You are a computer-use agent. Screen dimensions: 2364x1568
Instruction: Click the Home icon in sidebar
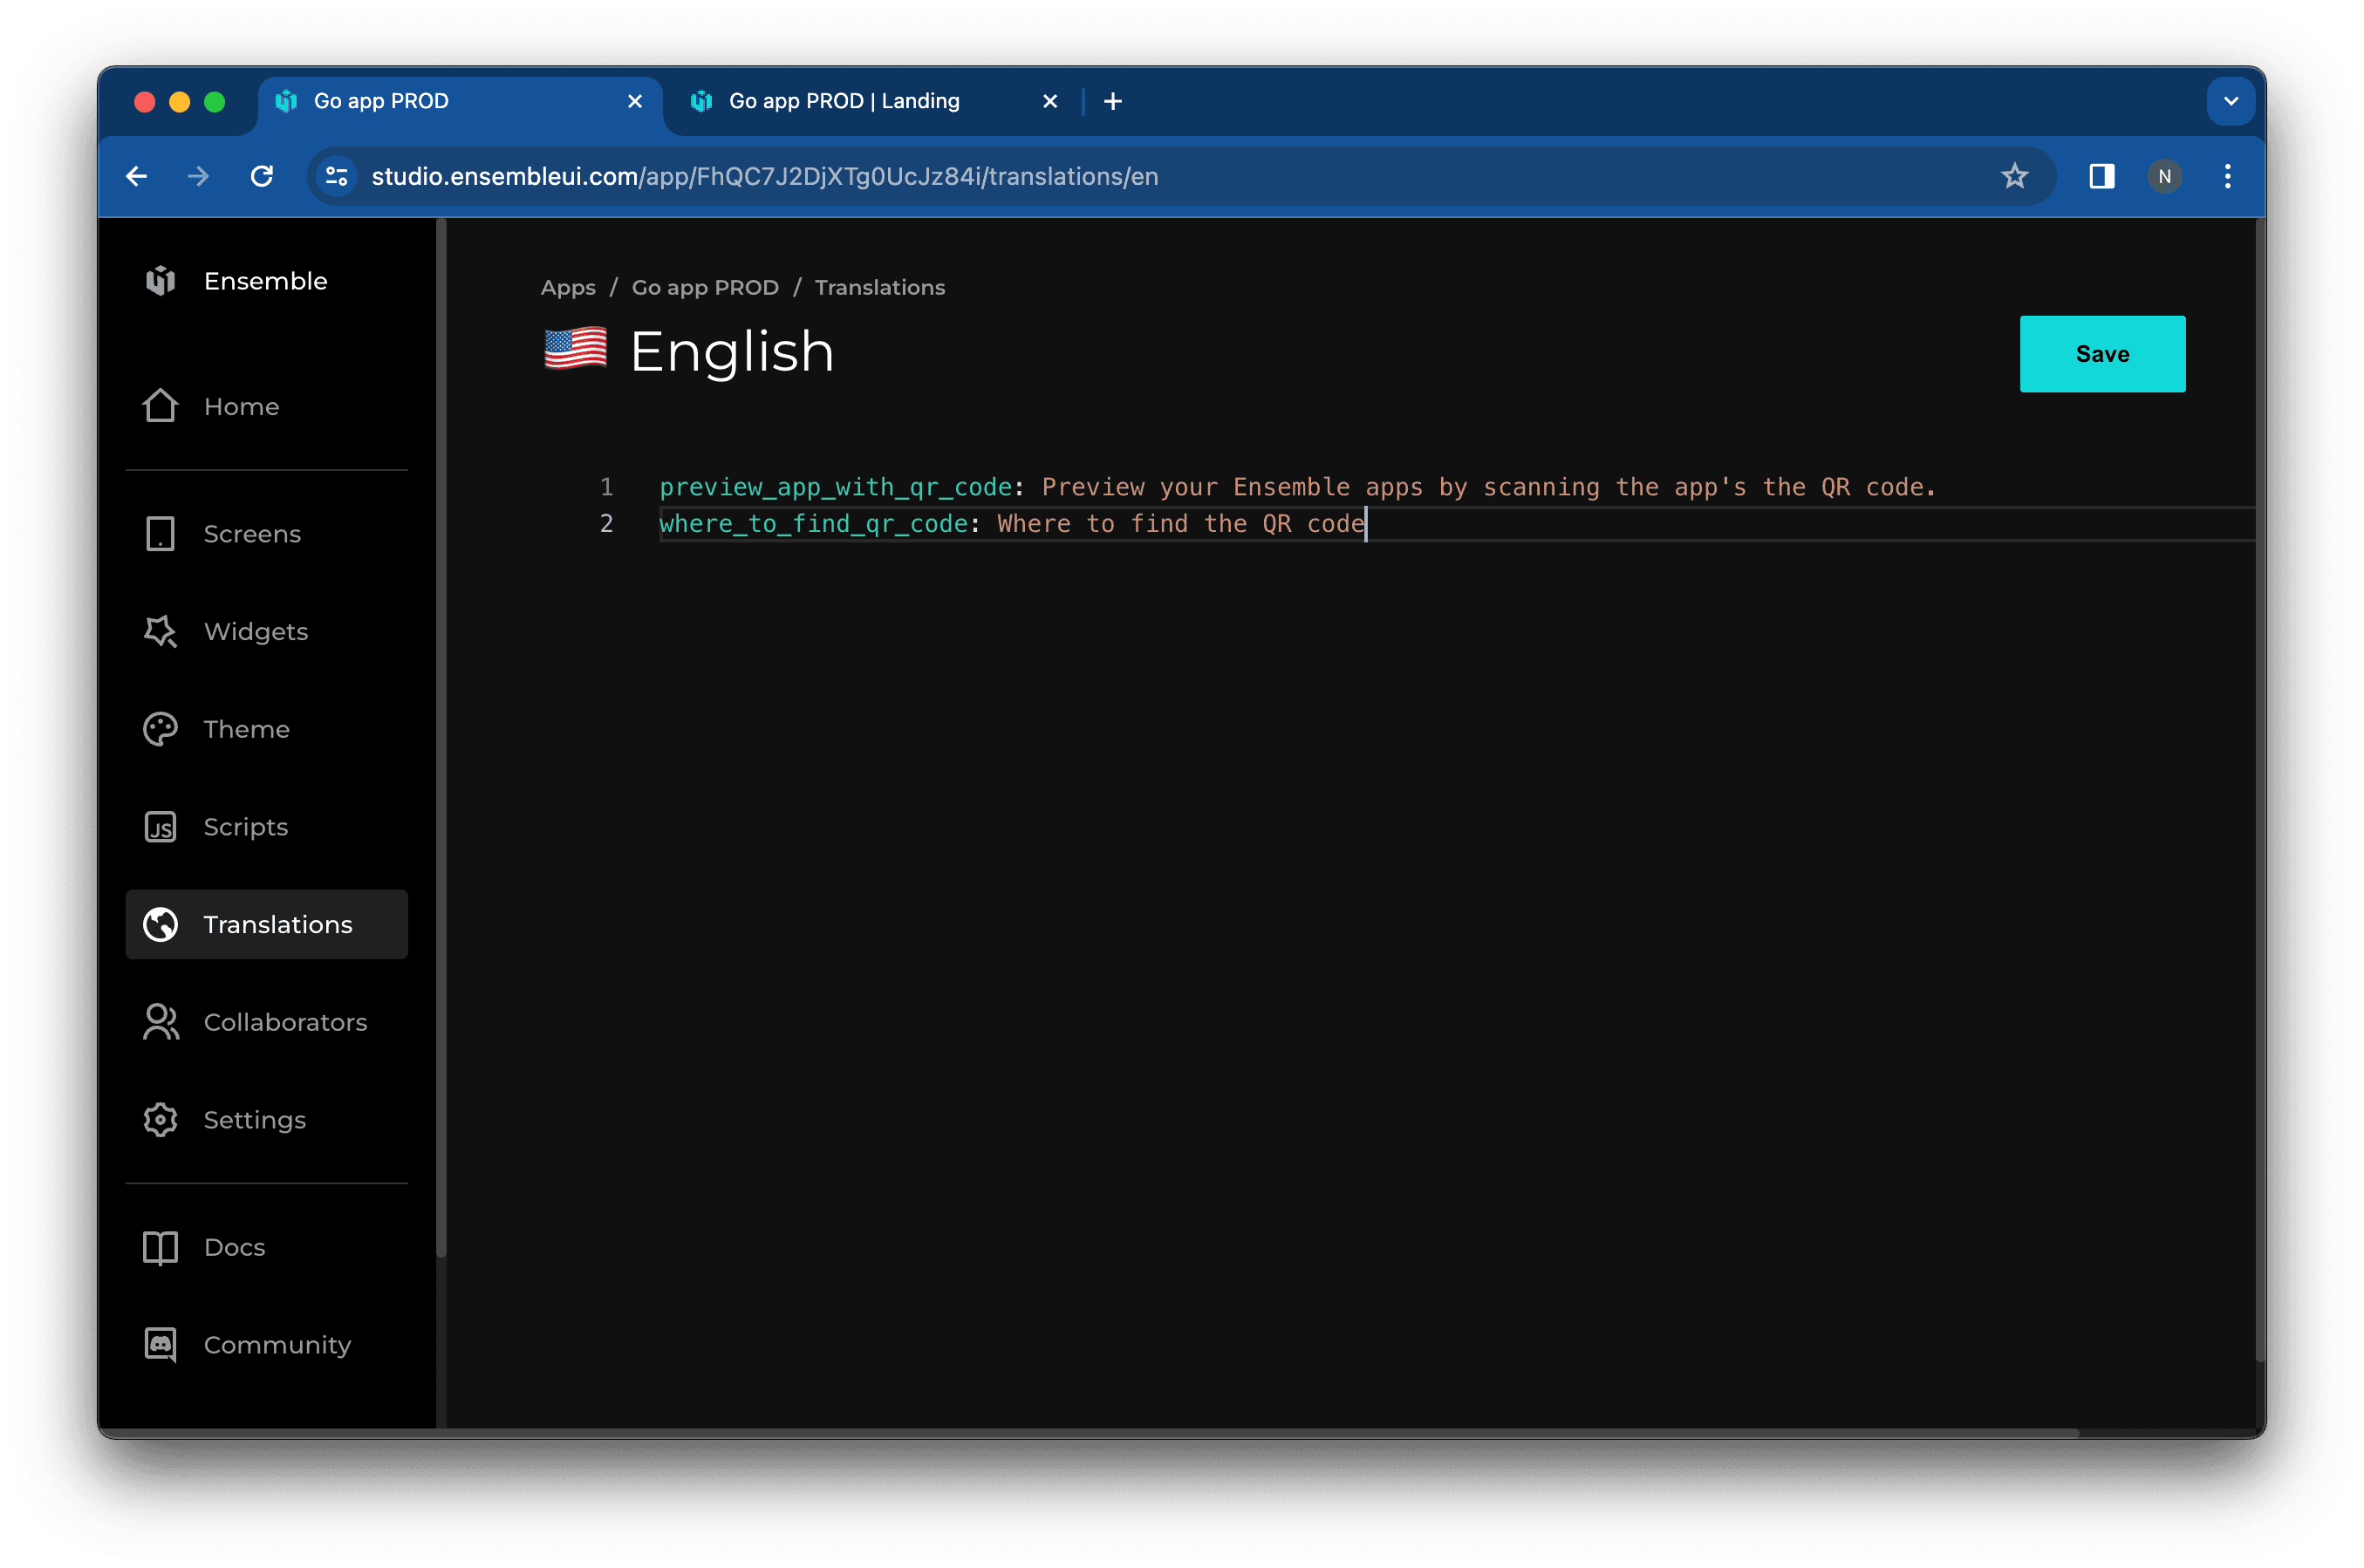click(x=165, y=406)
